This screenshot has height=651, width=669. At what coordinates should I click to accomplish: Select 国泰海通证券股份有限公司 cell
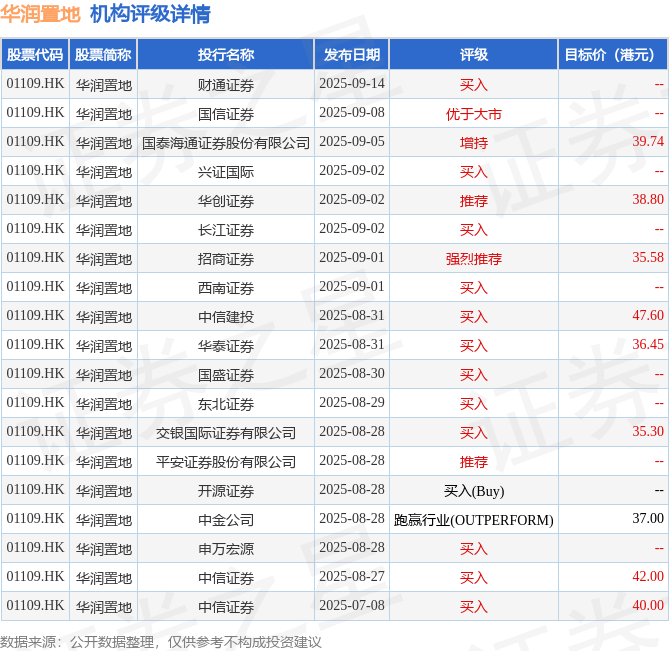tap(226, 143)
